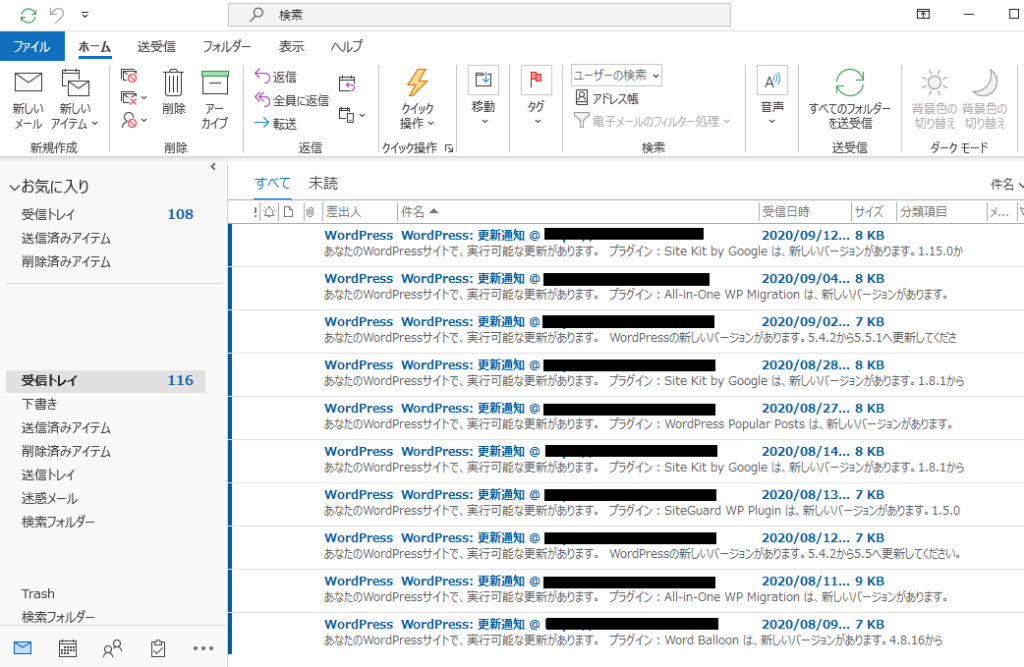Open the 音声 read aloud menu
This screenshot has width=1024, height=667.
click(x=772, y=96)
